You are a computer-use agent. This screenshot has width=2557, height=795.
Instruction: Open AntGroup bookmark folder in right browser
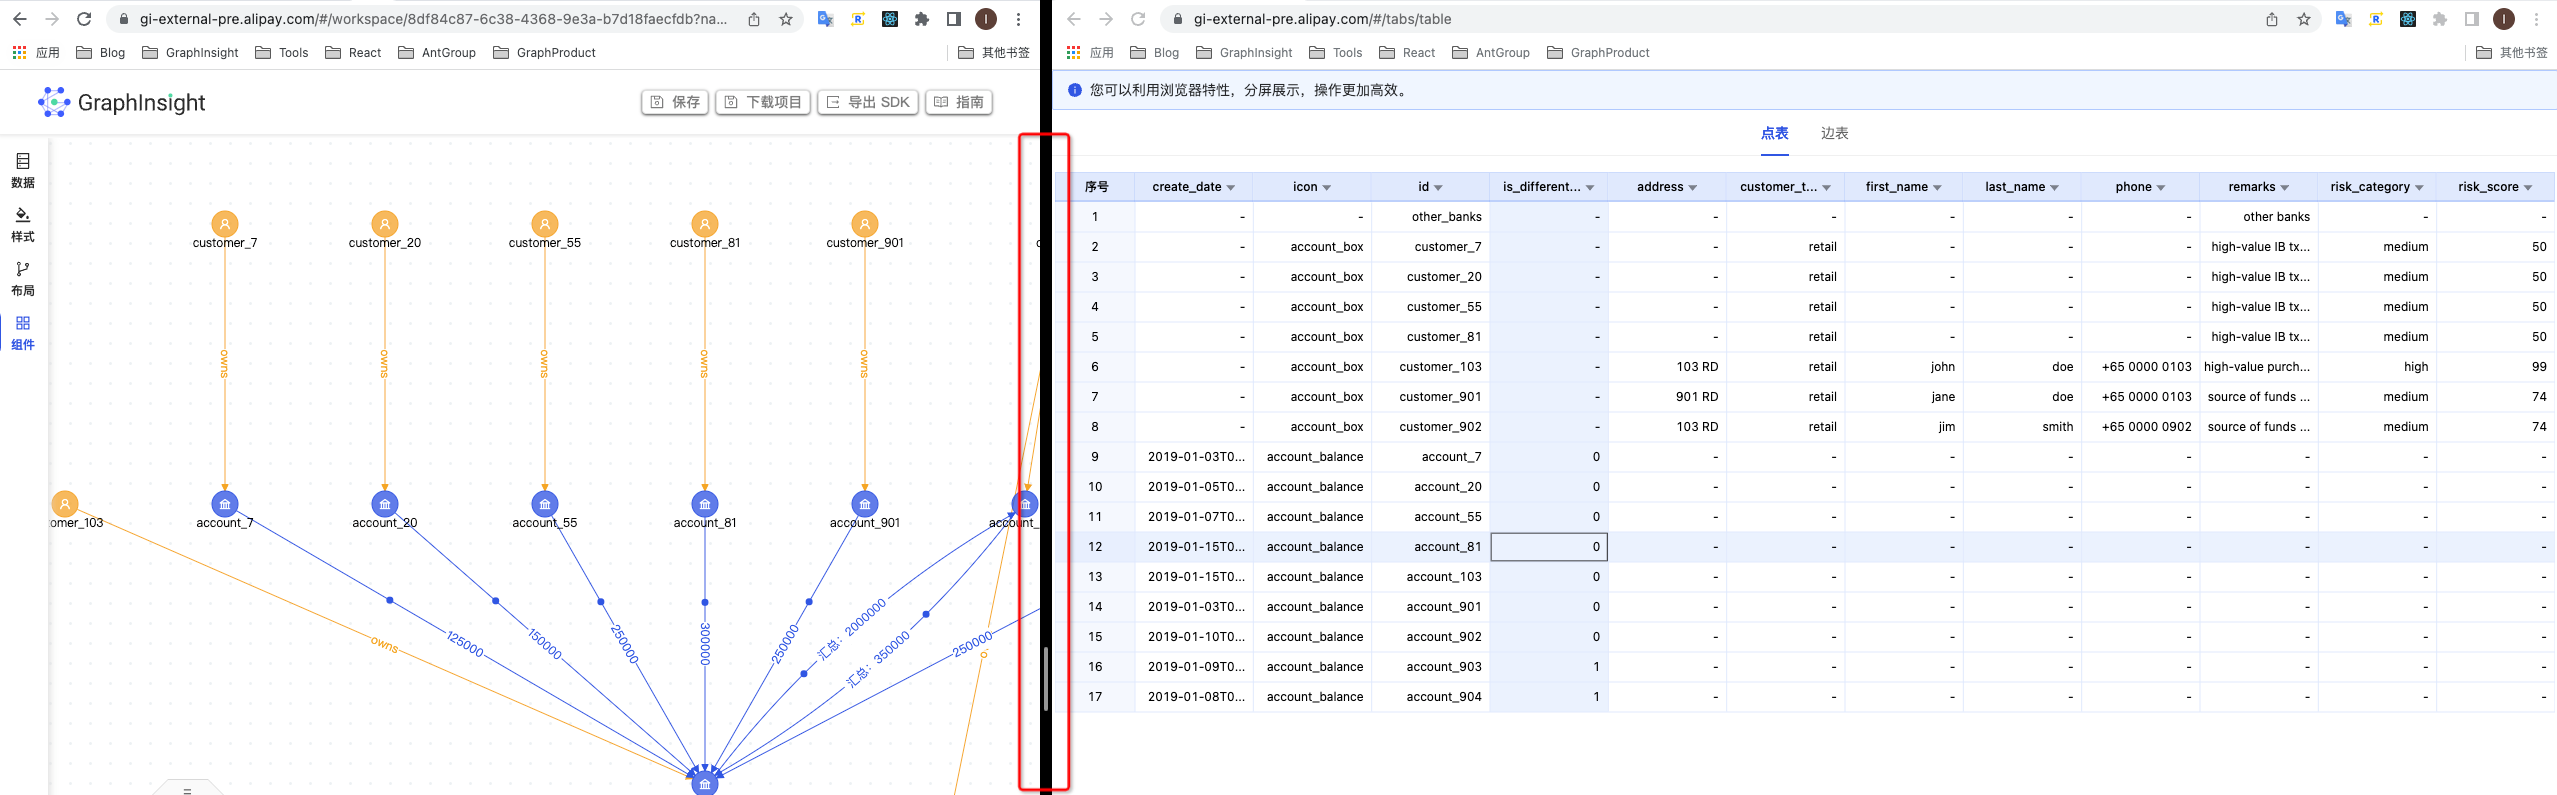[x=1491, y=53]
